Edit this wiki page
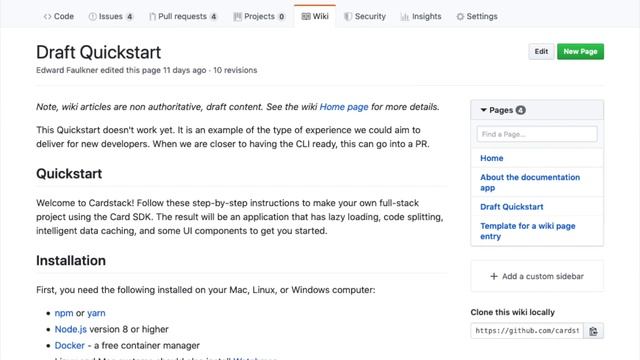This screenshot has width=640, height=360. (x=541, y=51)
